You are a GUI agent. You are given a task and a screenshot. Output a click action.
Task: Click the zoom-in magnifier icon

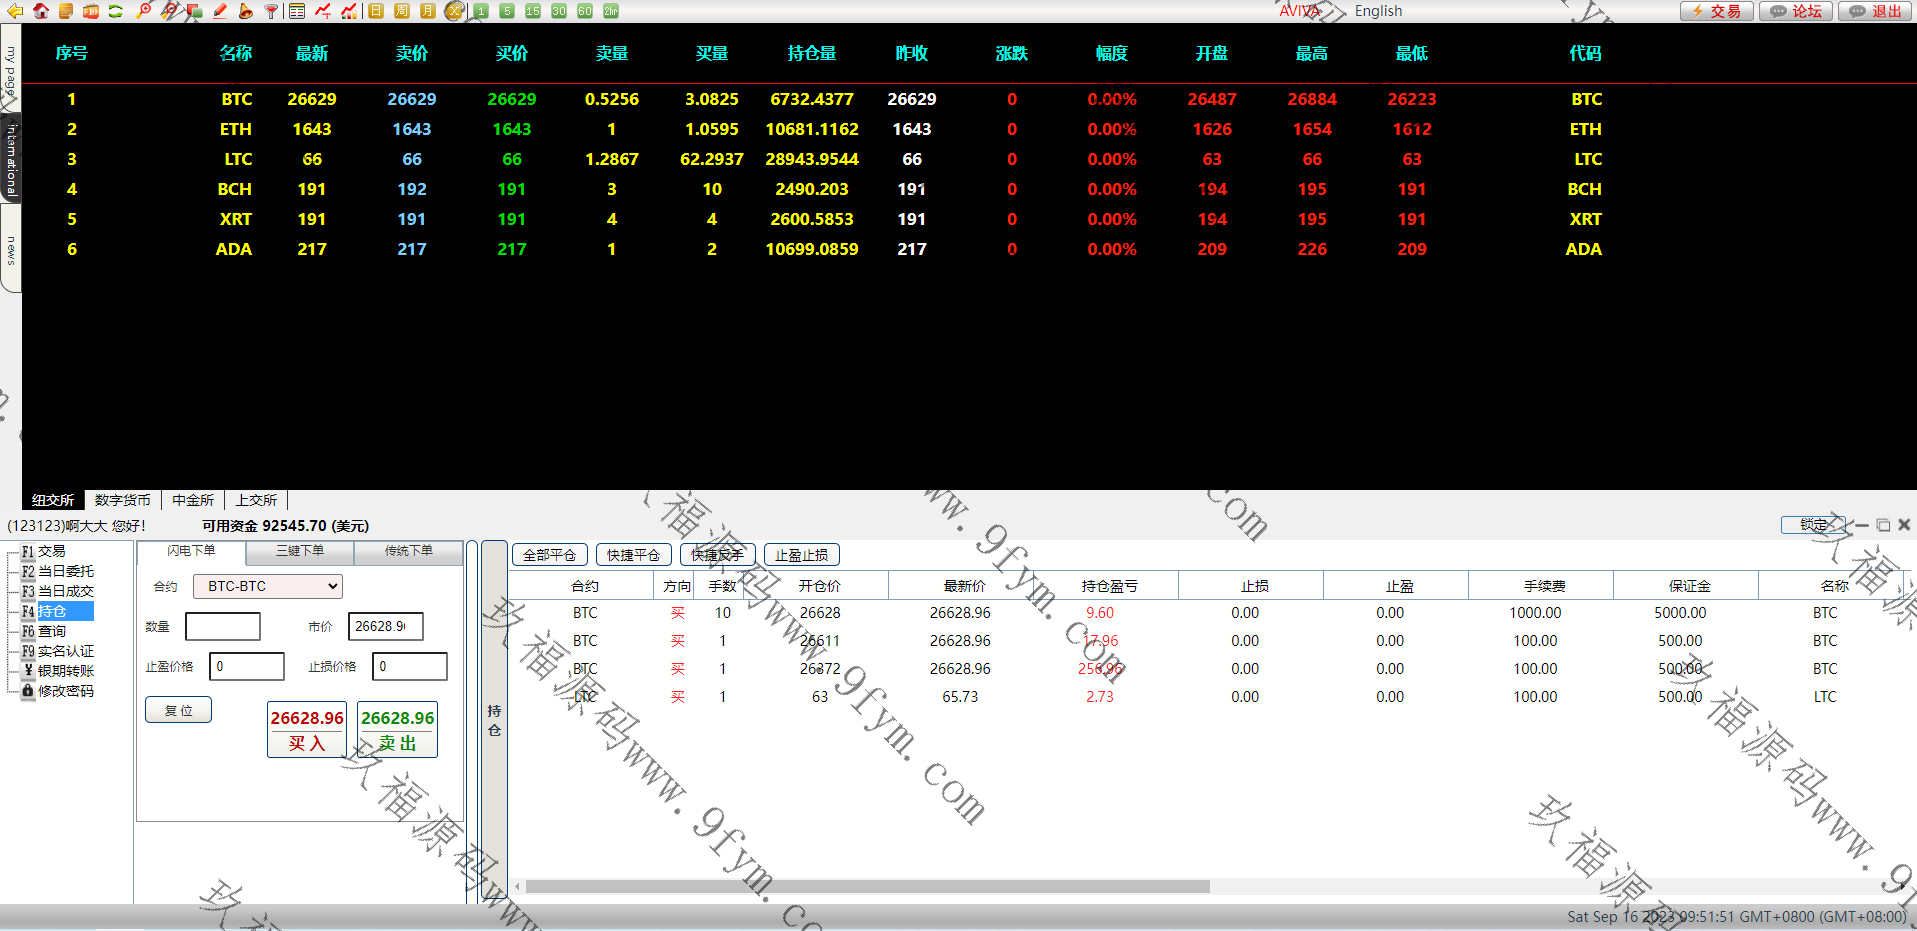point(144,11)
